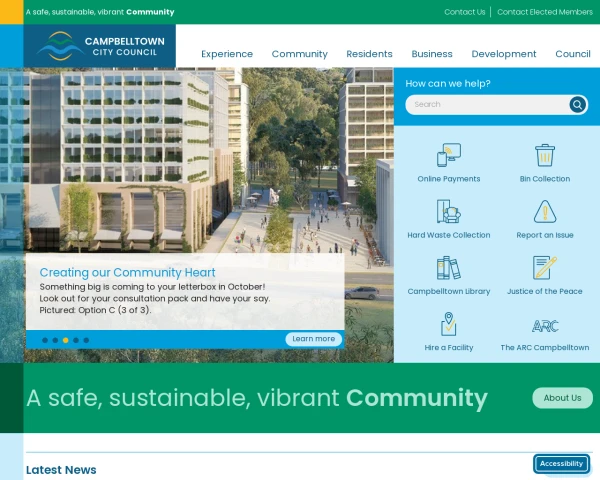Click the Learn more button
600x480 pixels.
point(313,339)
